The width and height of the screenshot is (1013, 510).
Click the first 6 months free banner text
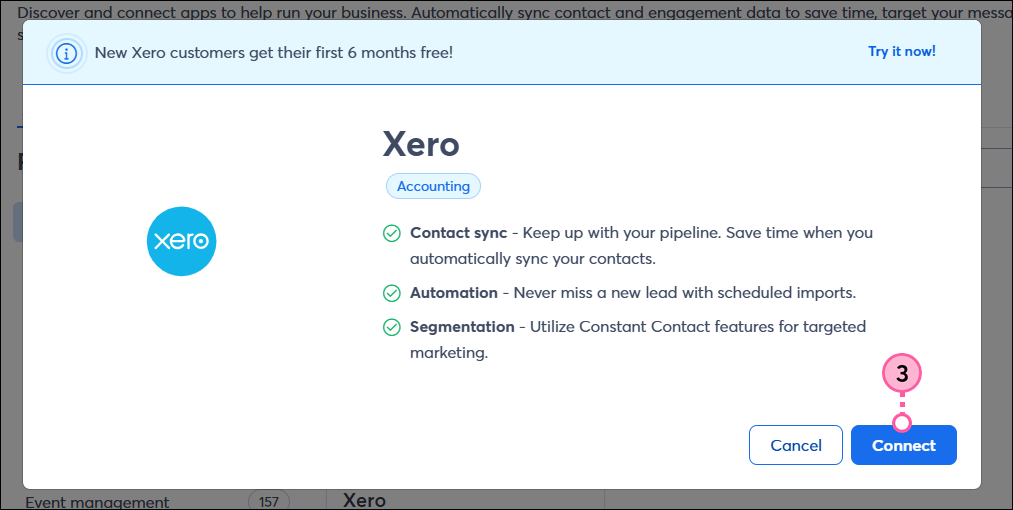point(274,53)
